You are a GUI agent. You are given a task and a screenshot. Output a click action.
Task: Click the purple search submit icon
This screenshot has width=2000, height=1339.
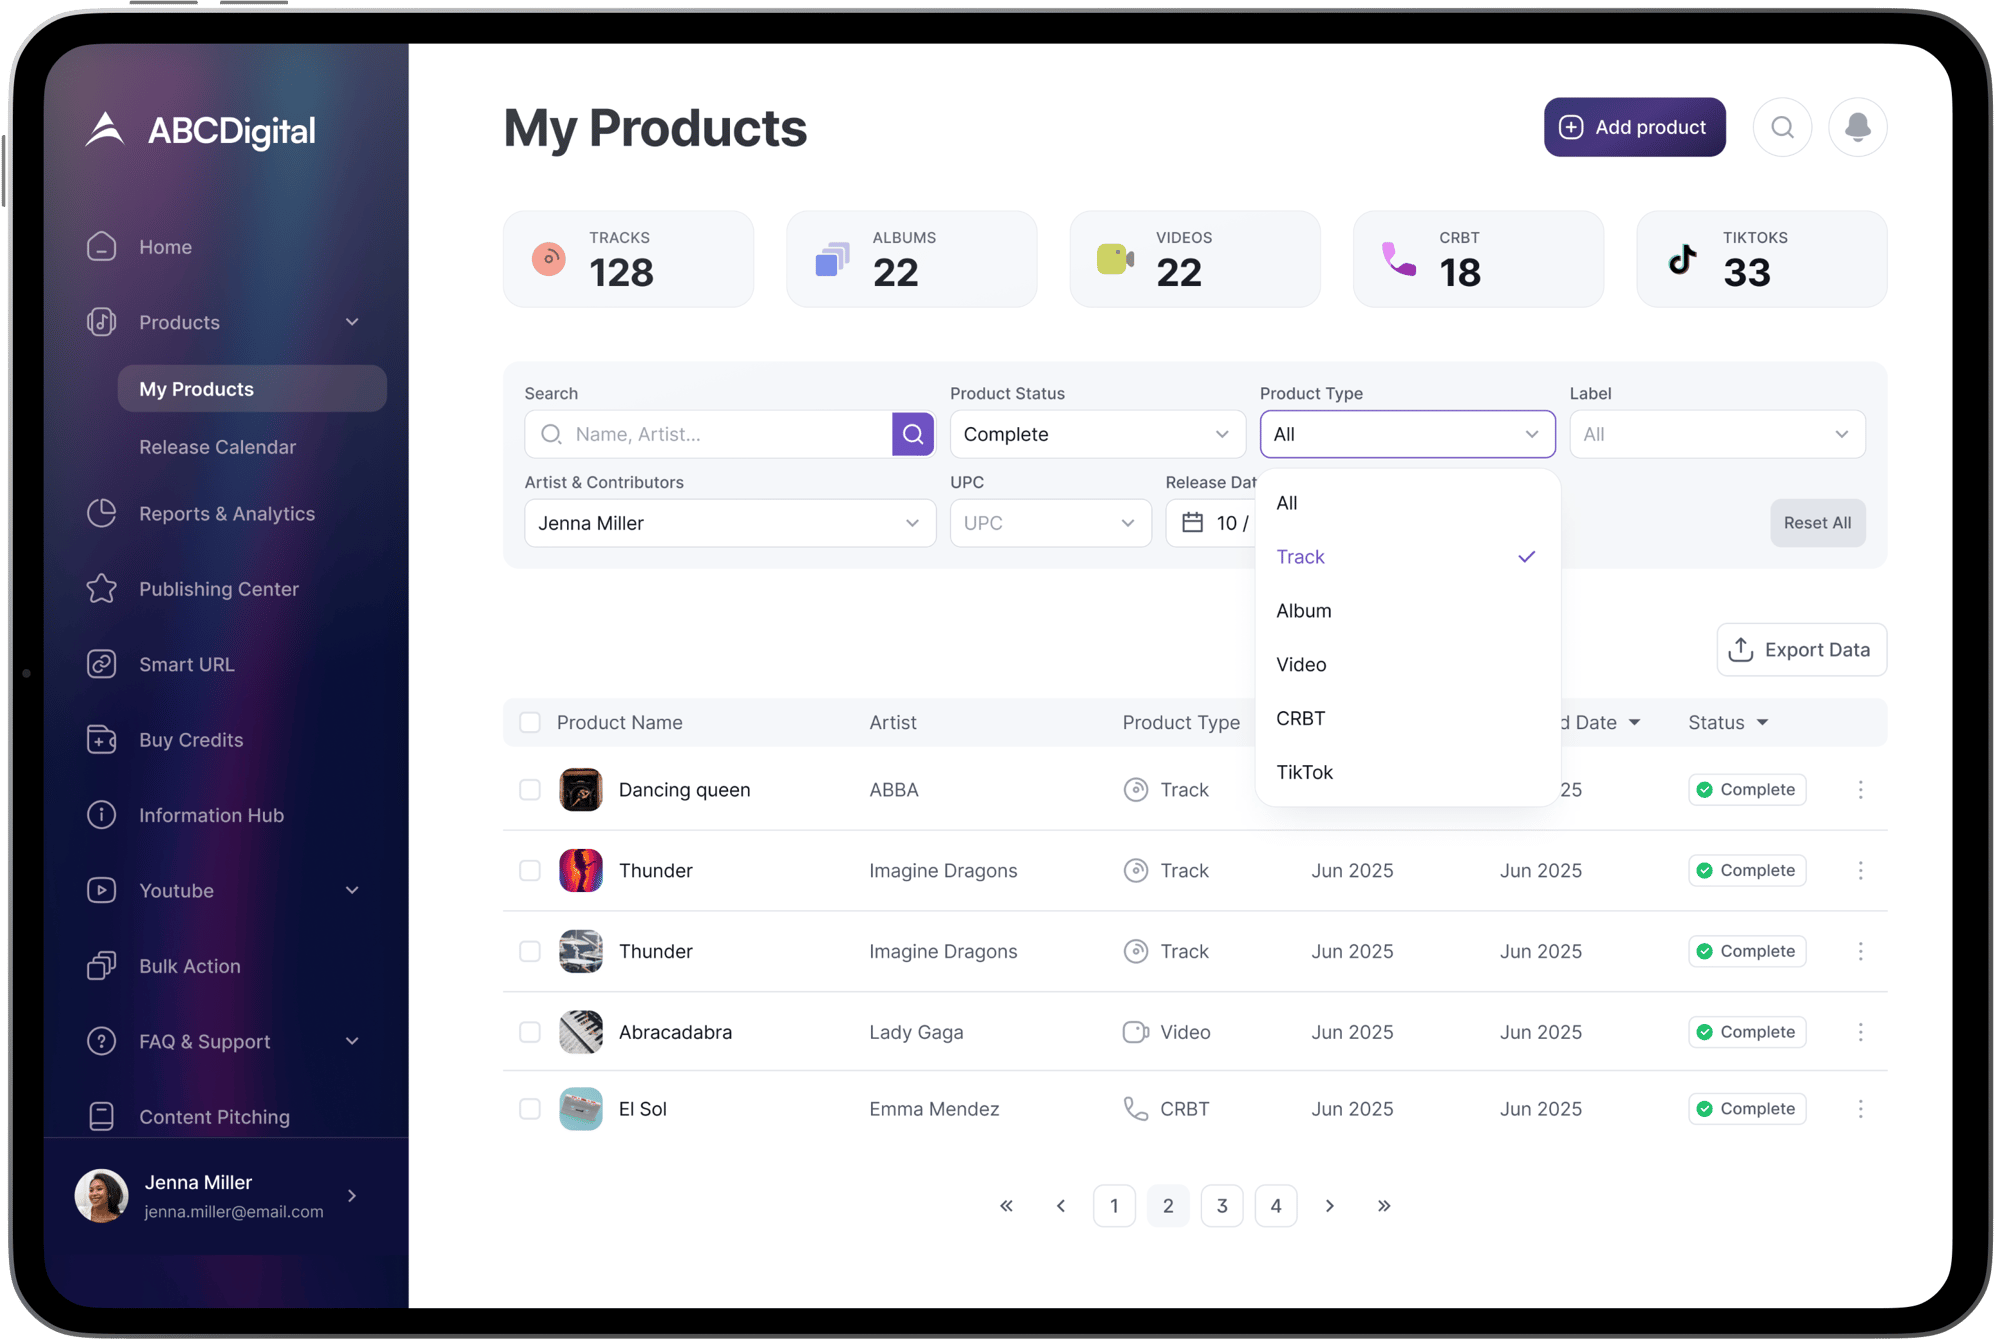[912, 434]
